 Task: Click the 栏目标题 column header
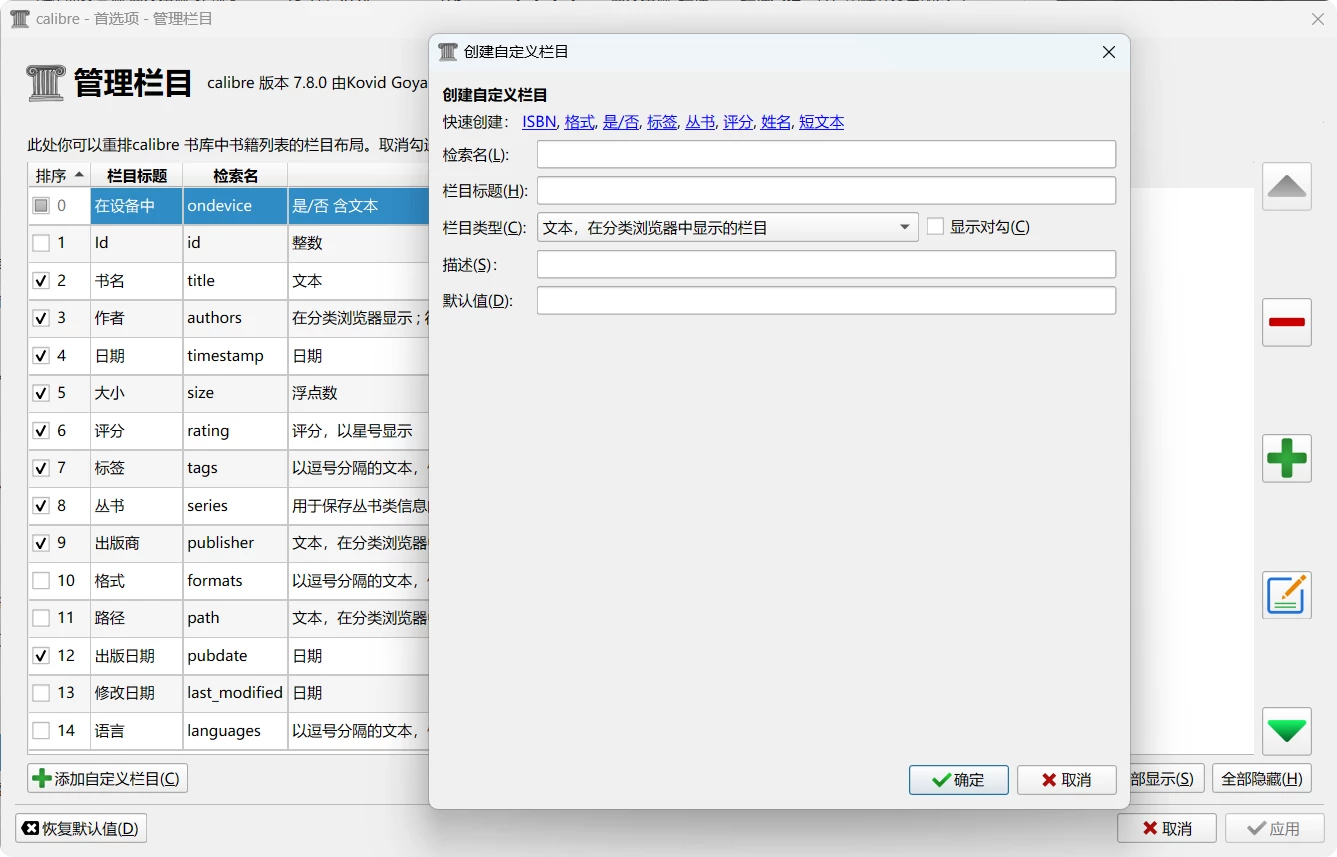[x=137, y=175]
